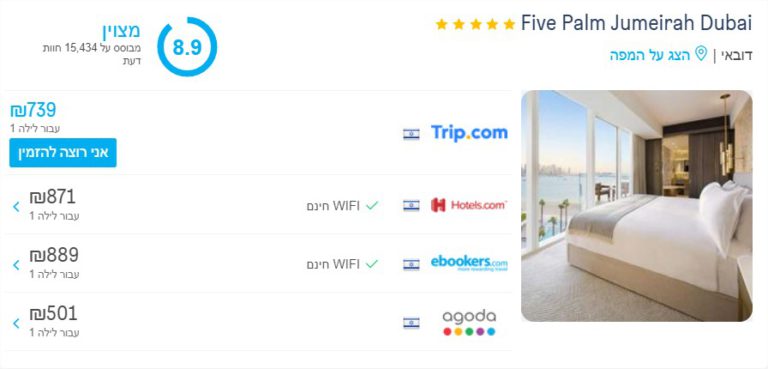The image size is (768, 369).
Task: Click the five-star hotel rating
Action: [475, 24]
